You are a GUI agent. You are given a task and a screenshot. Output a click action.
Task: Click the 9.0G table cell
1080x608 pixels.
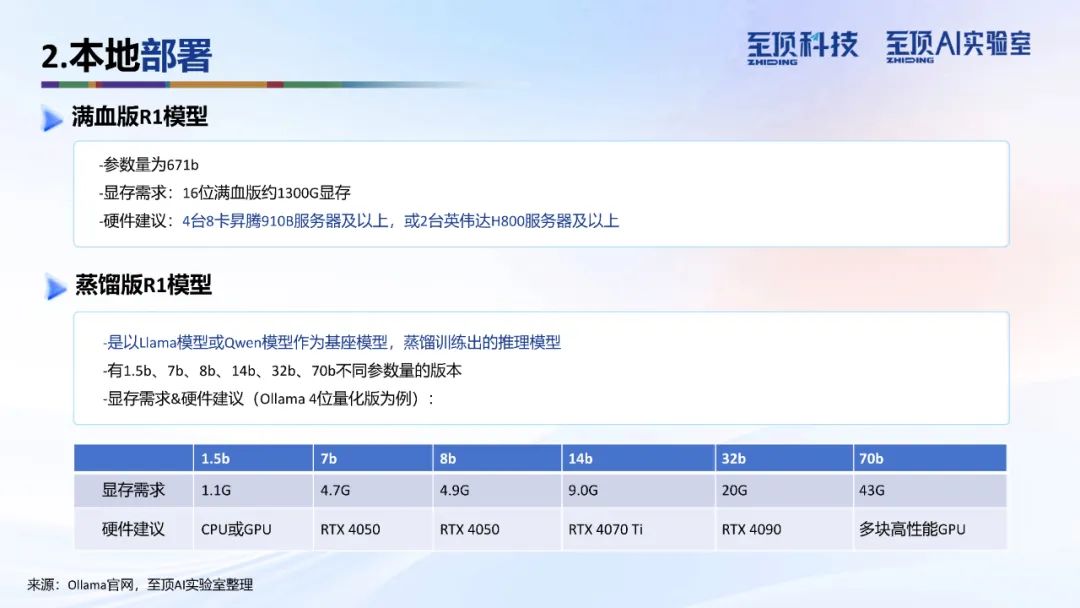(638, 490)
